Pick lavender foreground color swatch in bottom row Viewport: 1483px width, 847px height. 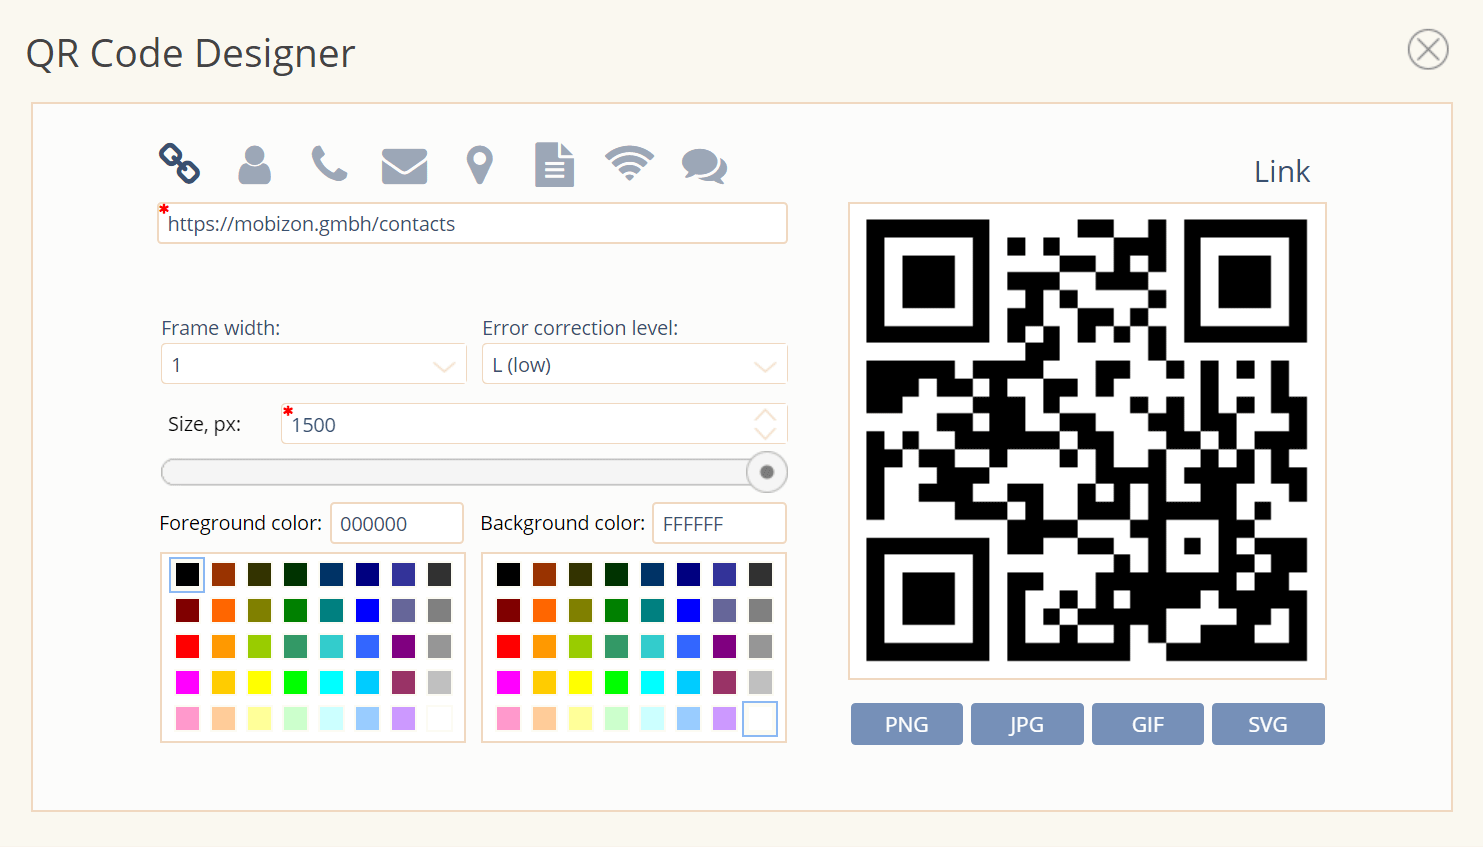[x=403, y=718]
